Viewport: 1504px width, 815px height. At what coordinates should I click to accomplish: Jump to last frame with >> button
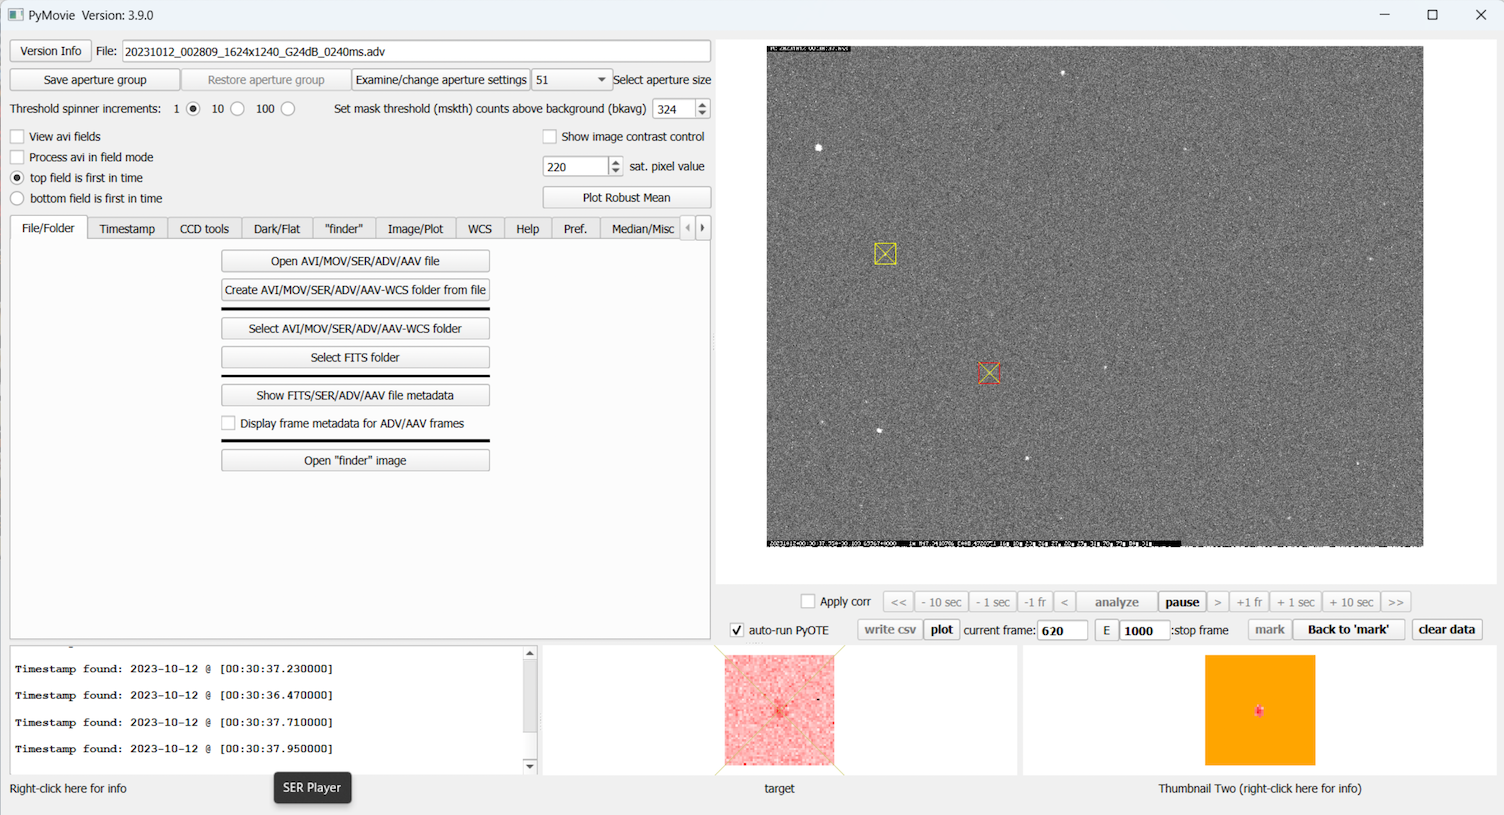(x=1396, y=602)
